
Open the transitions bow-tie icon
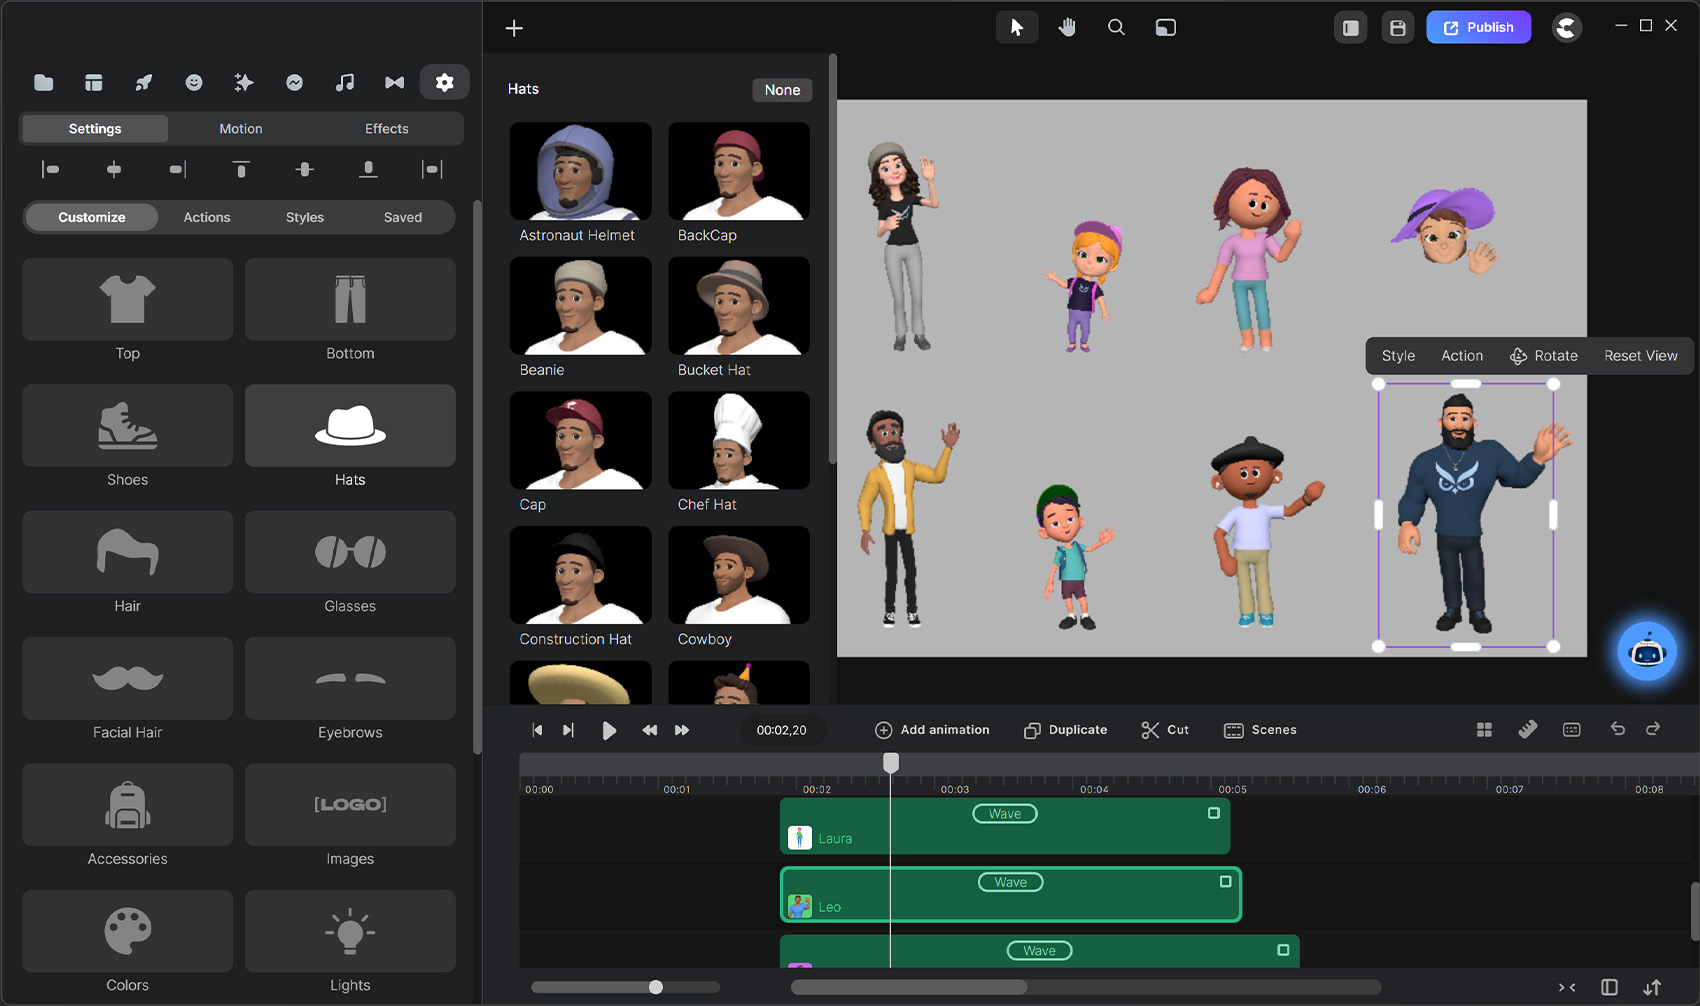click(x=395, y=83)
